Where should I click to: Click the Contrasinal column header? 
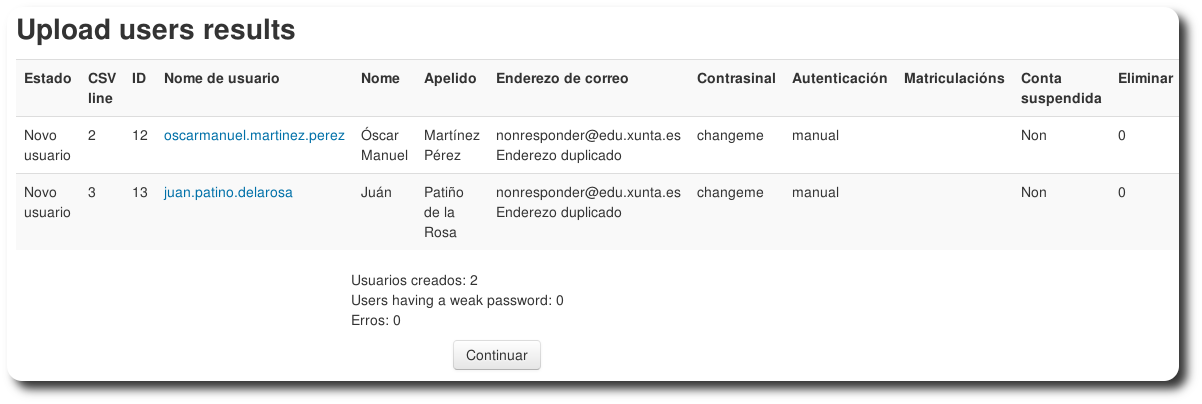tap(736, 78)
